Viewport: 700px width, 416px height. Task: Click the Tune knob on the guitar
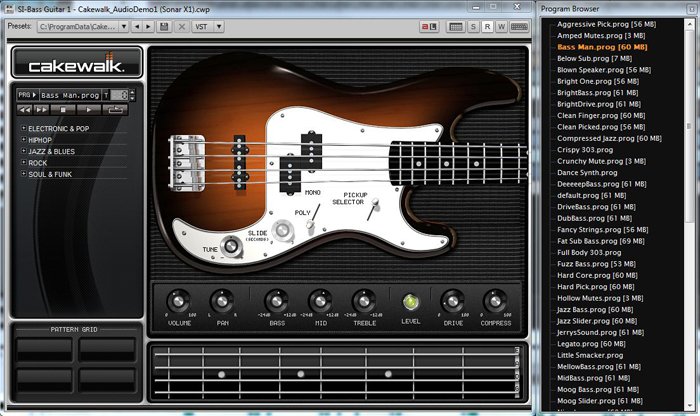coord(231,246)
